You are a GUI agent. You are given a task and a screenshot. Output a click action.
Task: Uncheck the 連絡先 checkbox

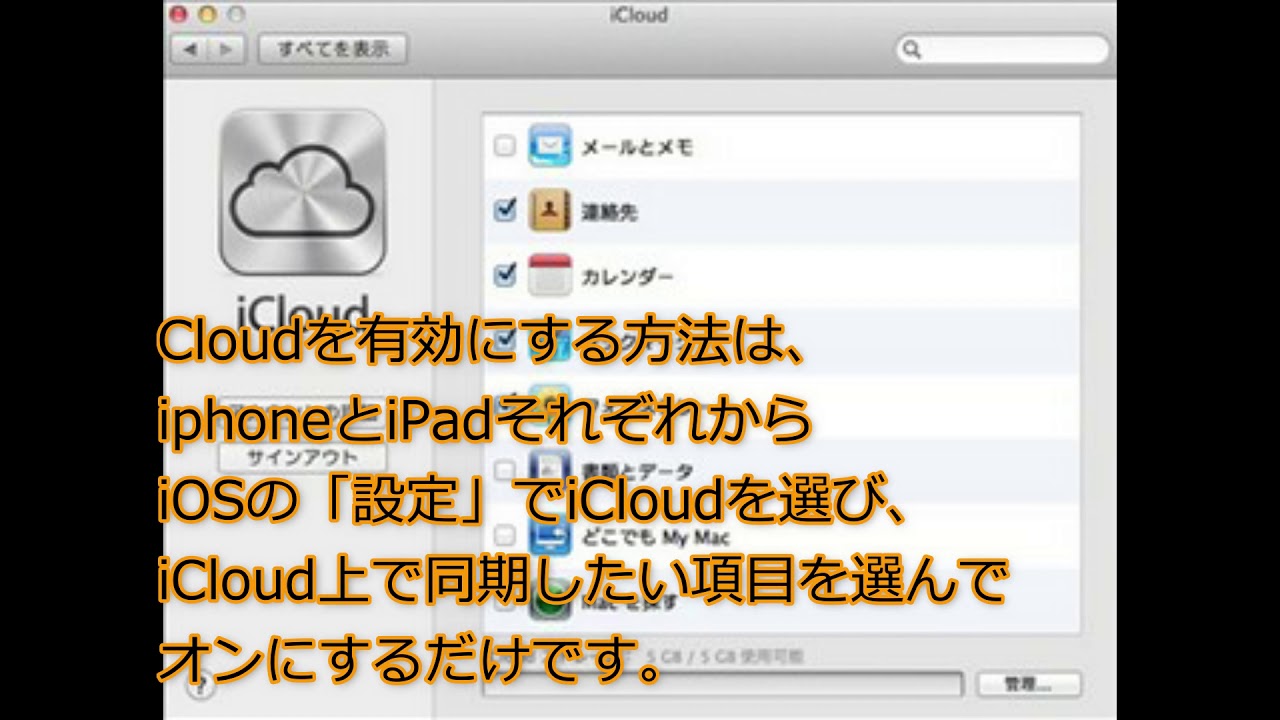click(505, 210)
